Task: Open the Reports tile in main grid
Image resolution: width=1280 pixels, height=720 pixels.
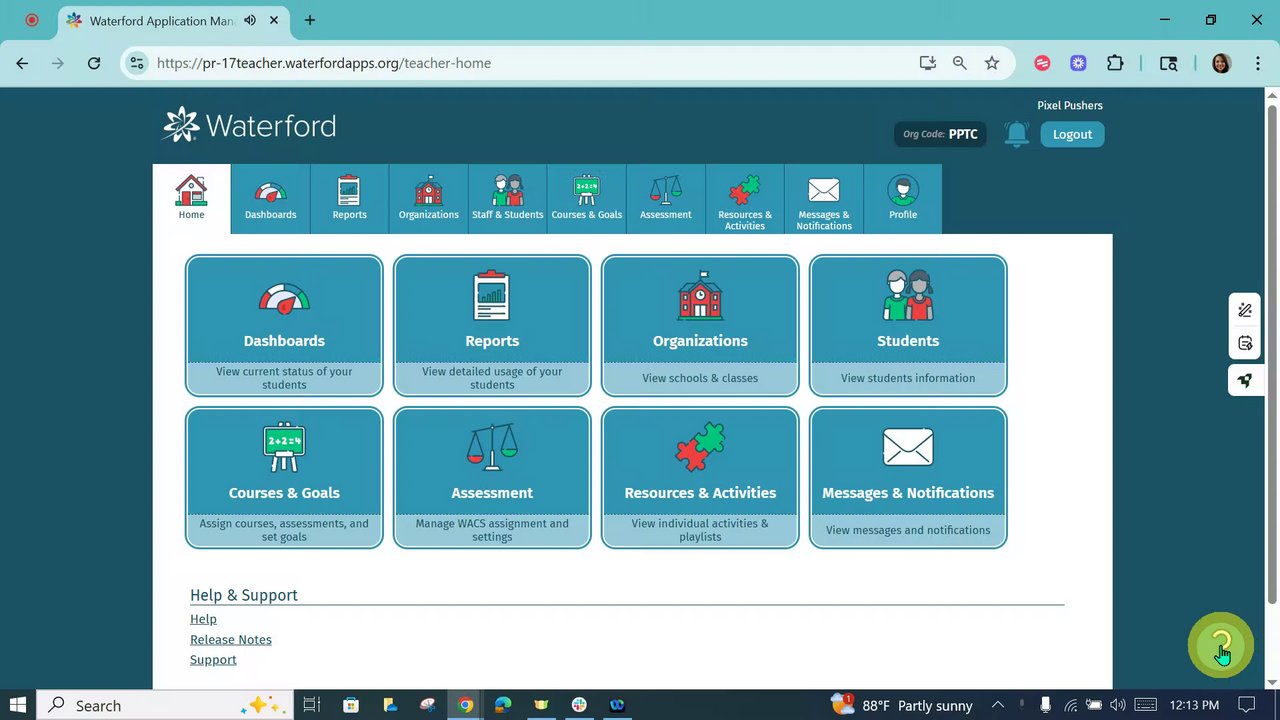Action: pos(492,326)
